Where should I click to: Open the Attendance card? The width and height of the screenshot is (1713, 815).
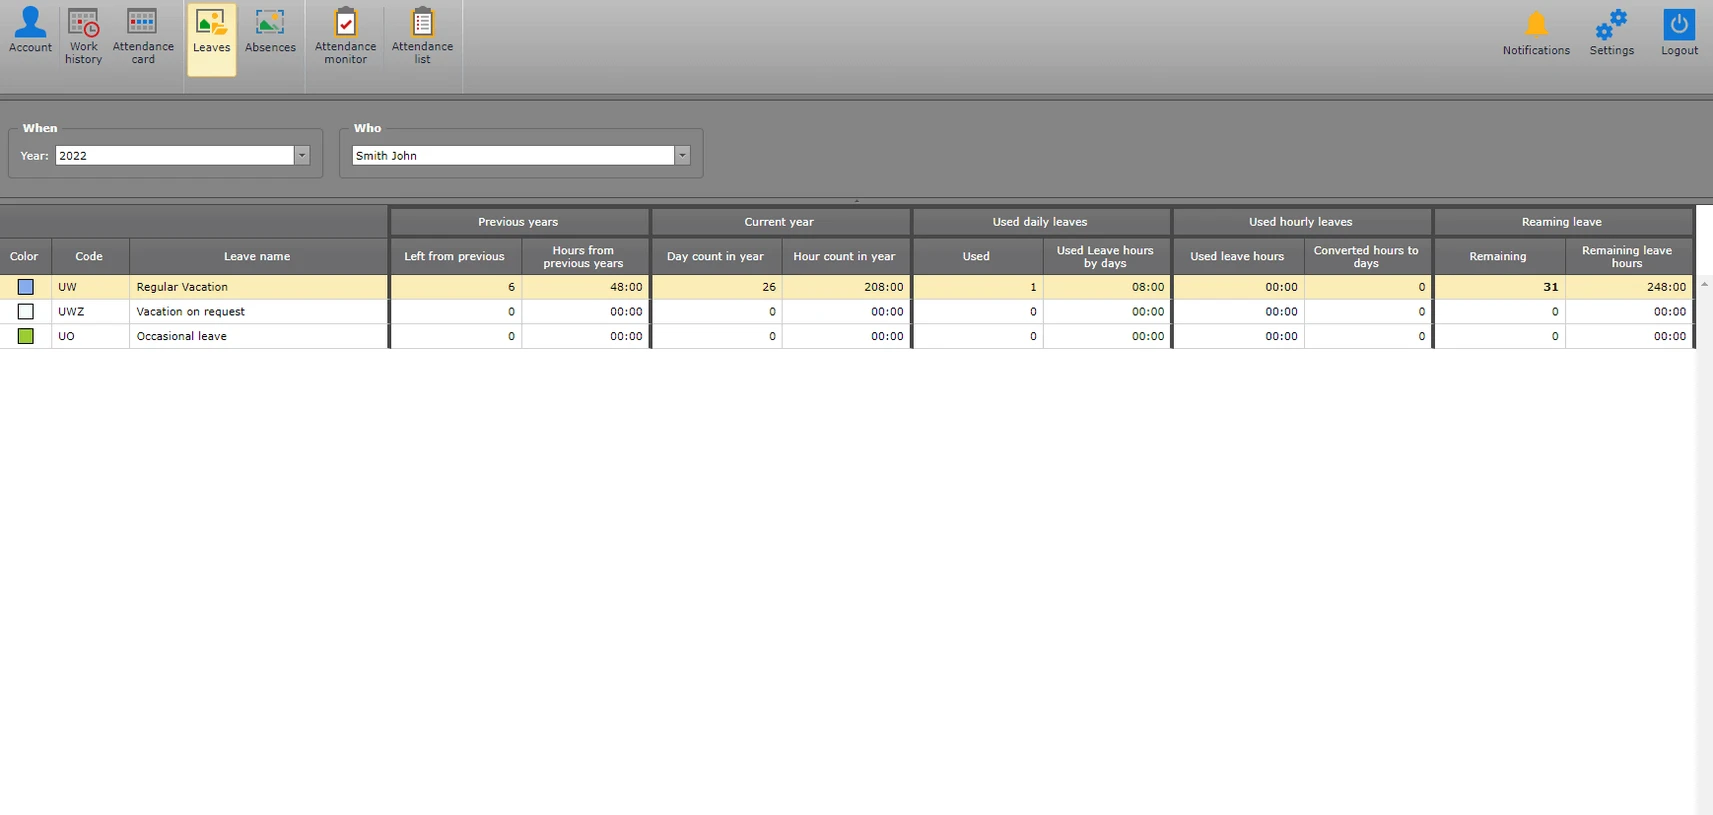click(x=143, y=37)
